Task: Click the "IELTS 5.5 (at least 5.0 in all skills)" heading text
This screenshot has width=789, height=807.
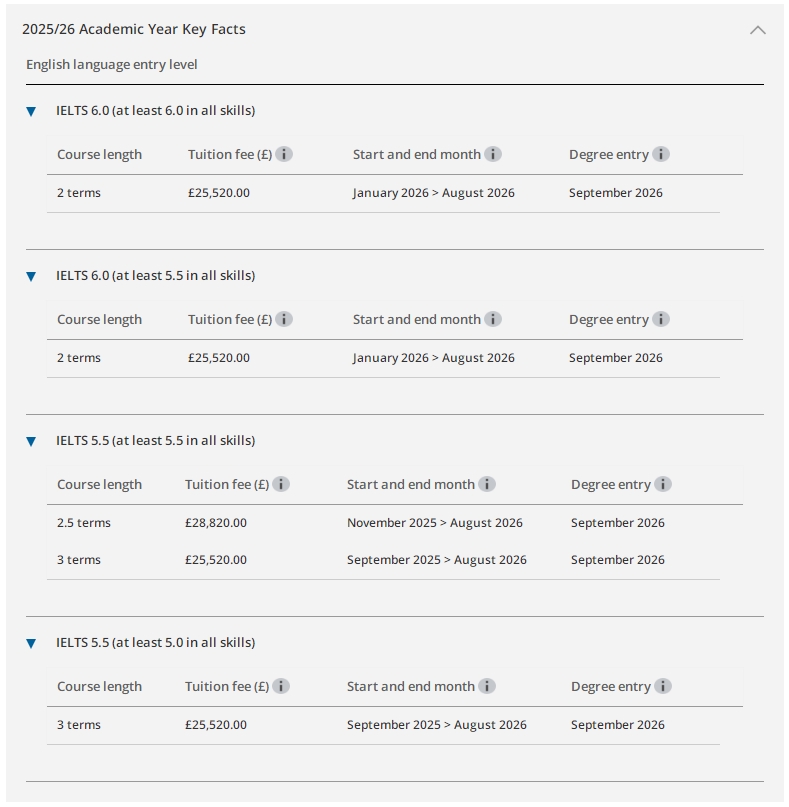Action: pos(155,642)
